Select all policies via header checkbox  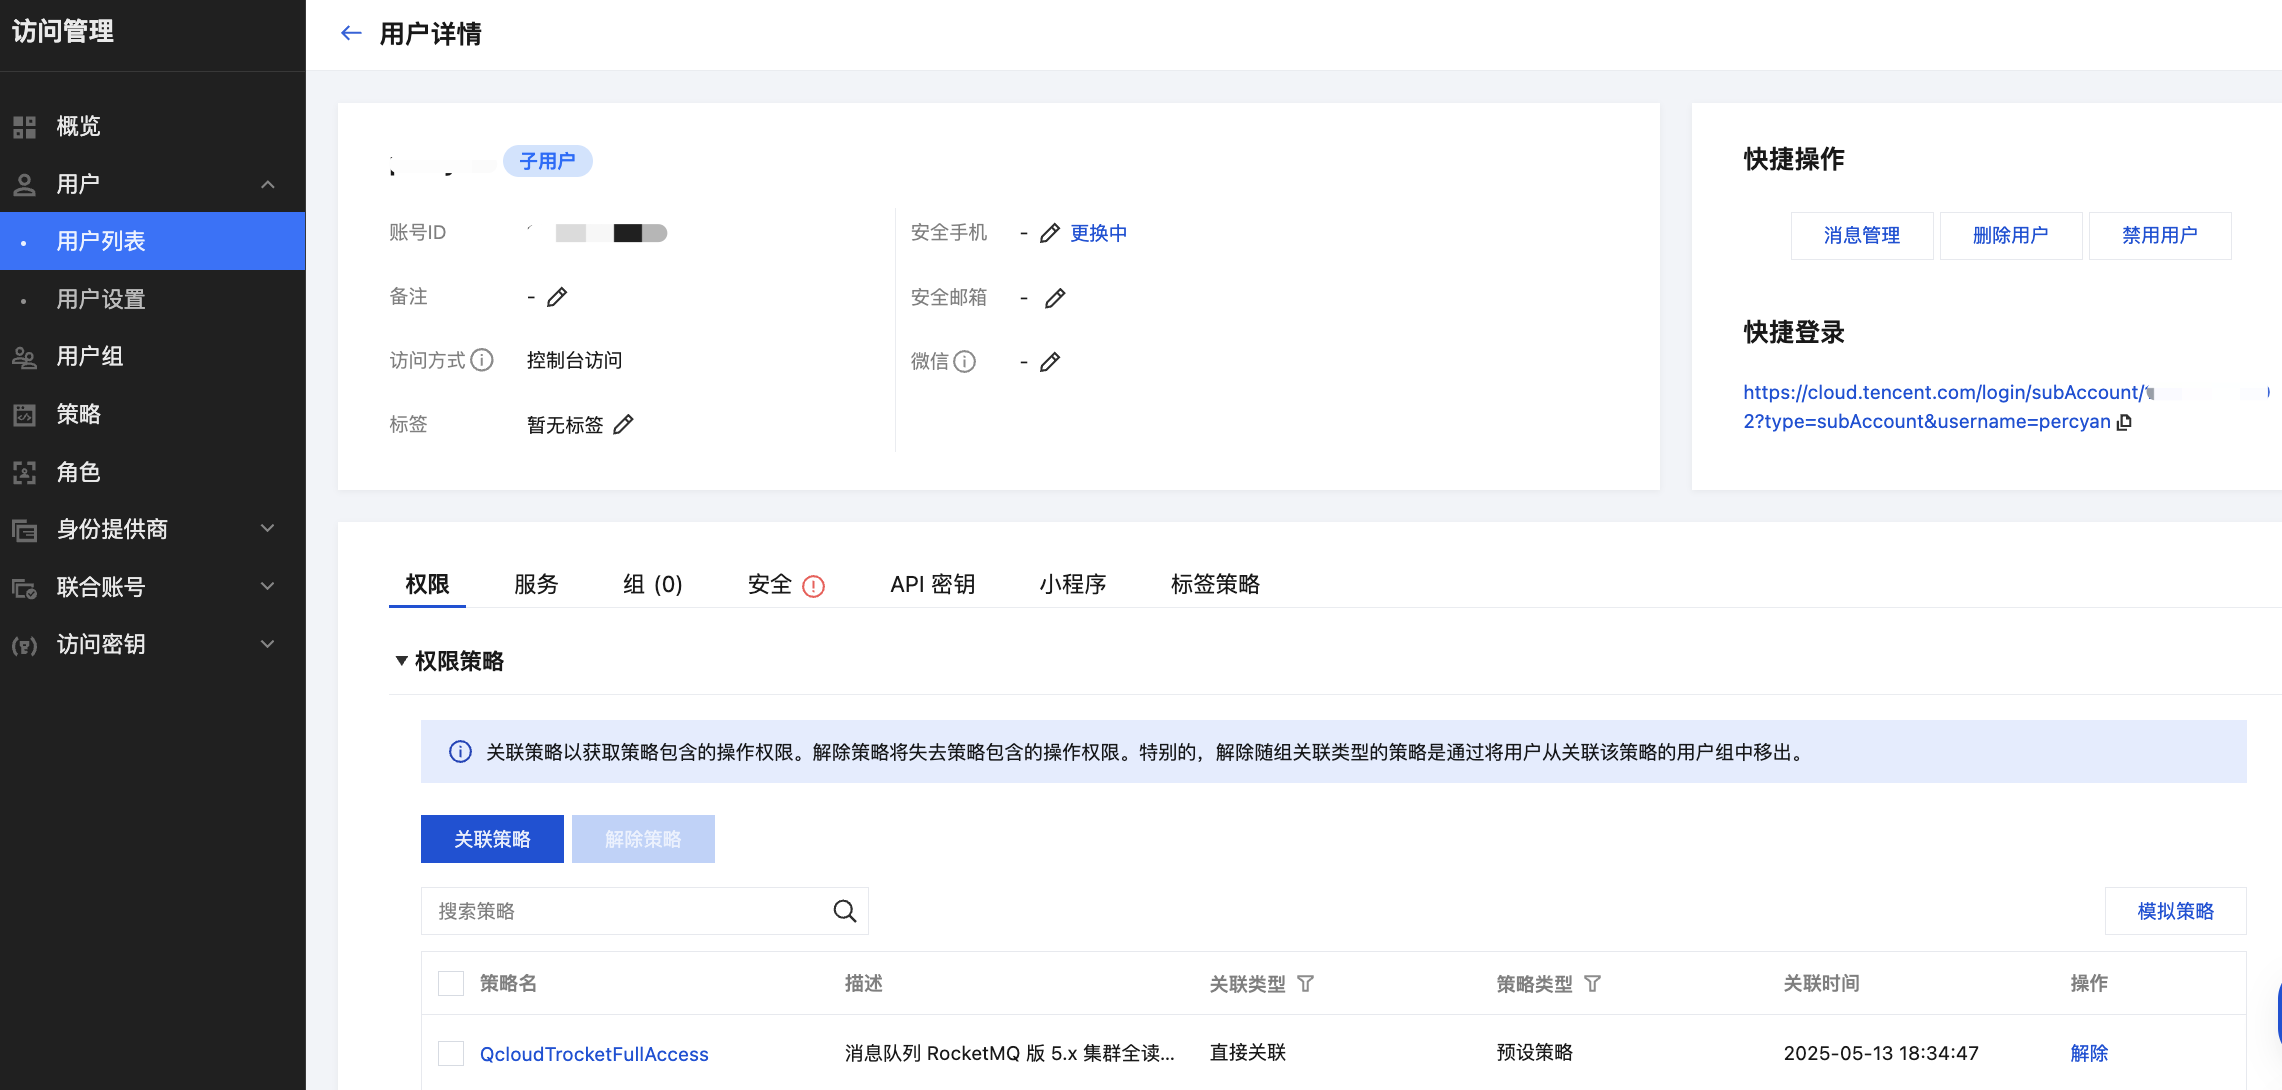pyautogui.click(x=451, y=984)
